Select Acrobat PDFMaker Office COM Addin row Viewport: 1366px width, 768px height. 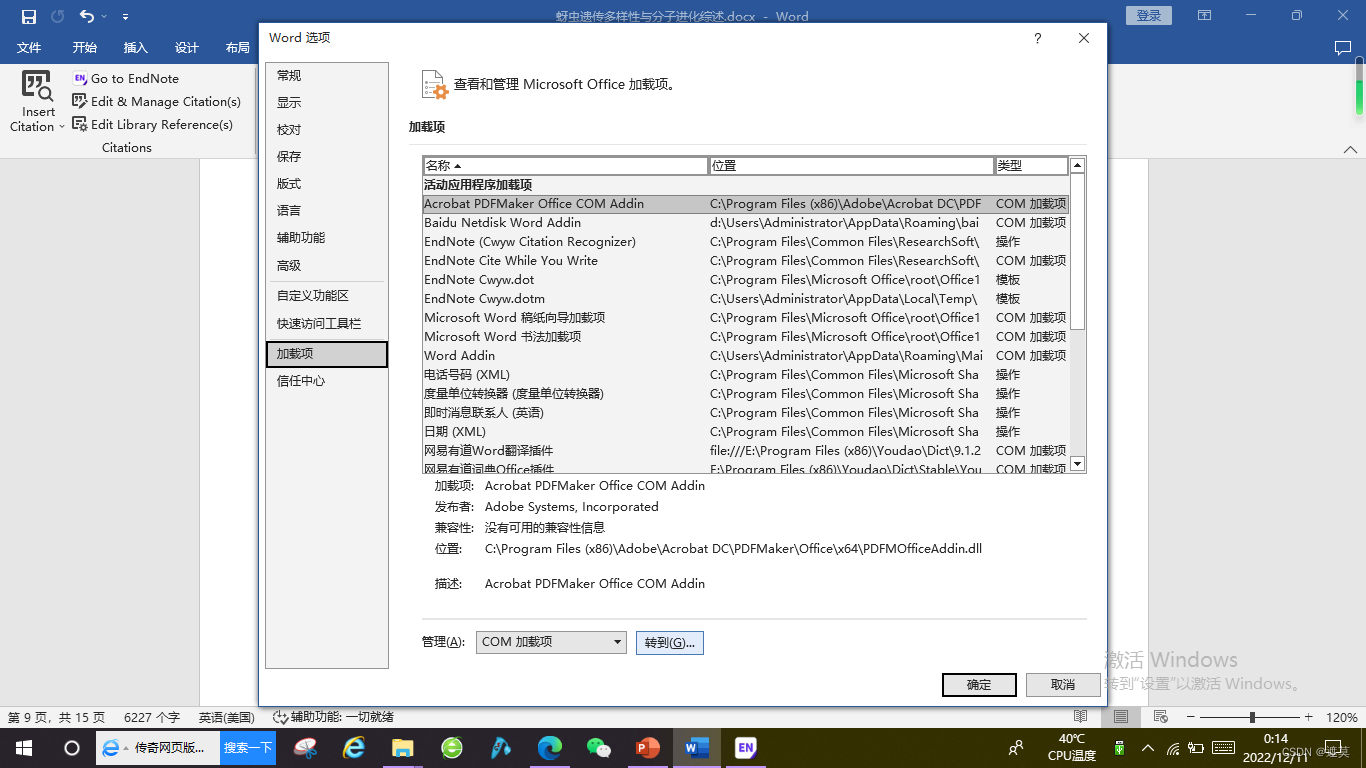pyautogui.click(x=745, y=204)
